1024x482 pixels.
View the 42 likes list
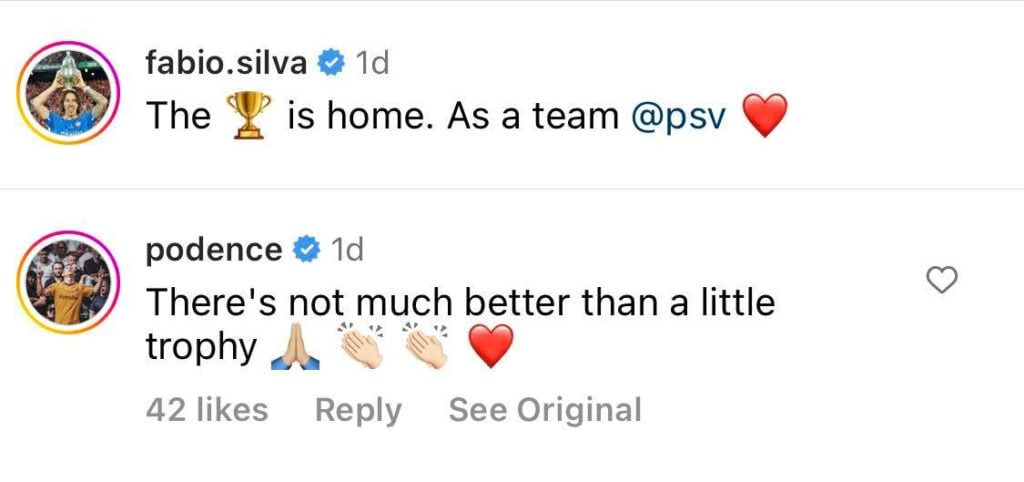207,410
